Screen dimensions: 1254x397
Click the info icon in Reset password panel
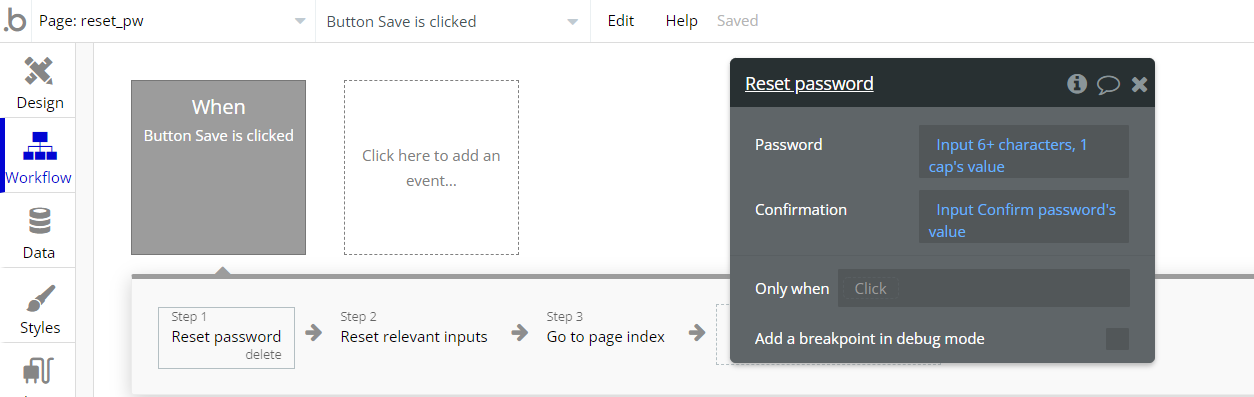(x=1077, y=84)
